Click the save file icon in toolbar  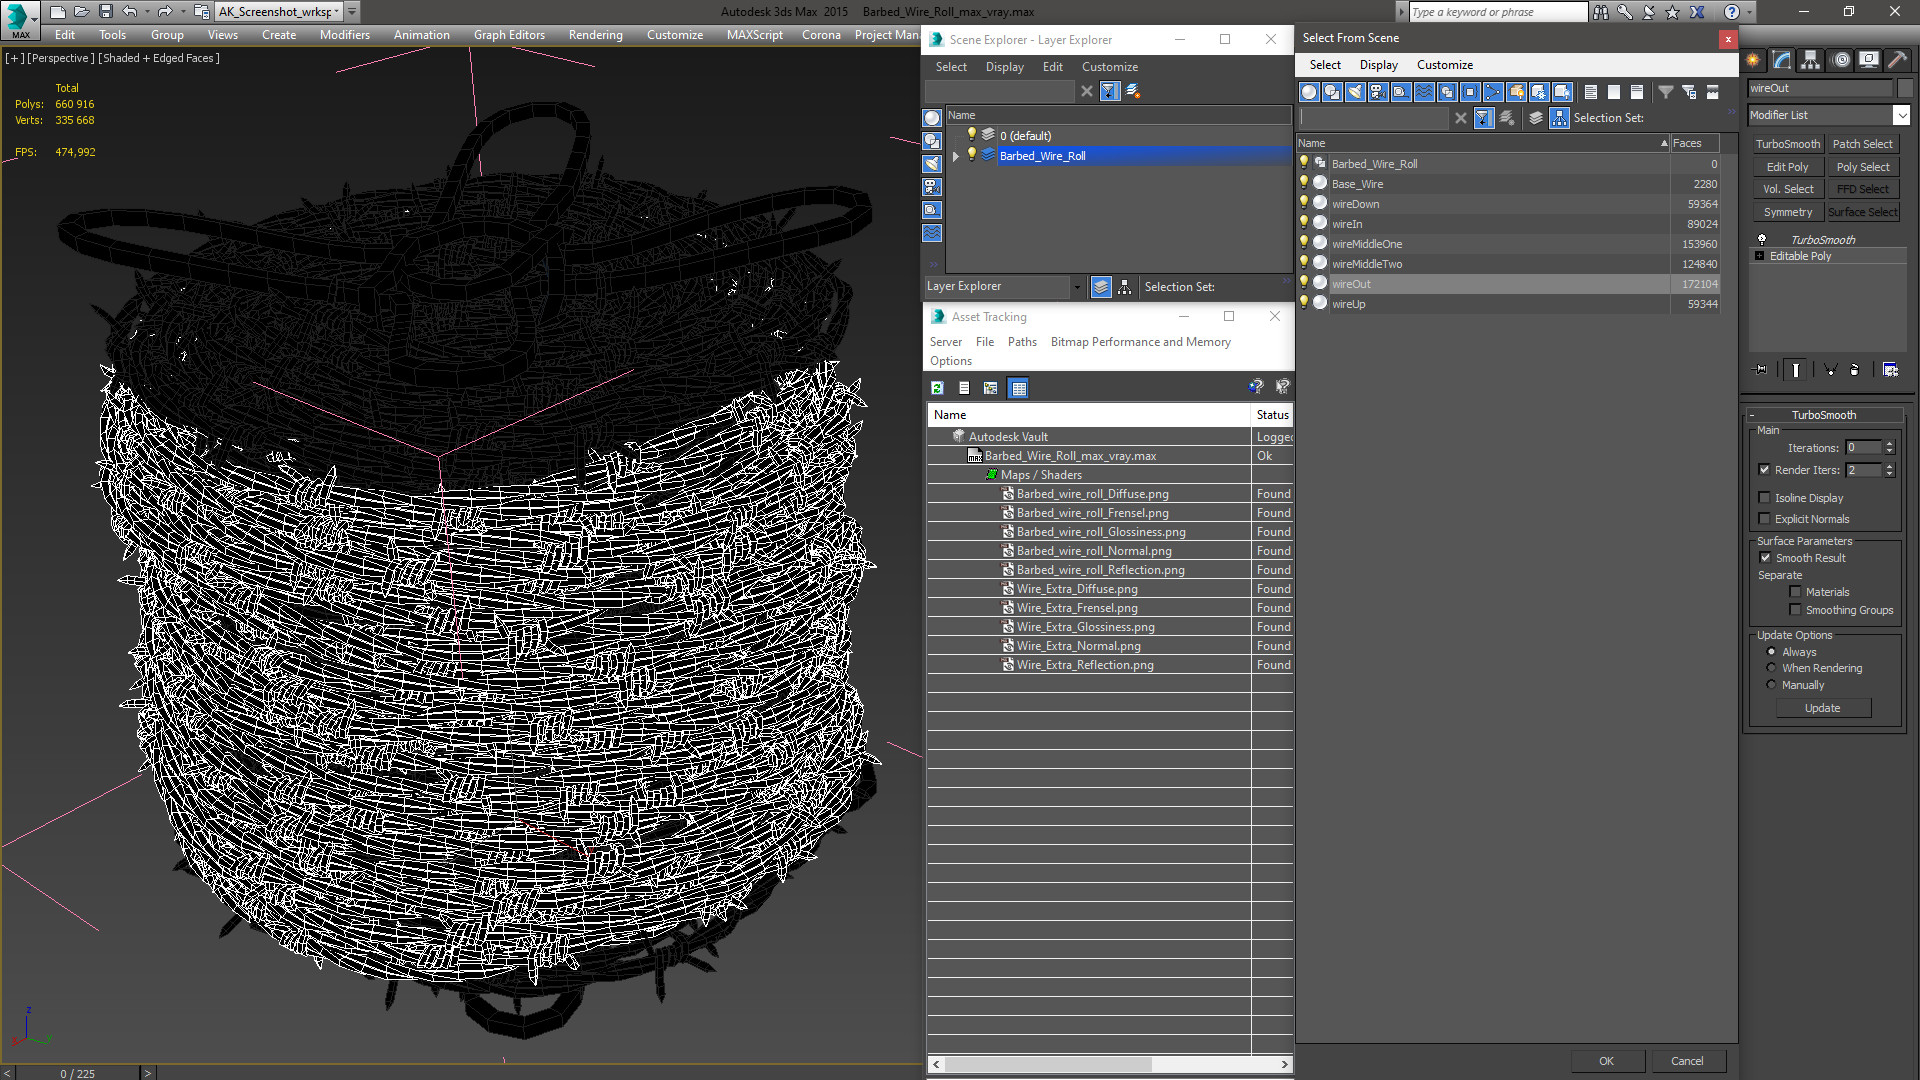coord(105,12)
